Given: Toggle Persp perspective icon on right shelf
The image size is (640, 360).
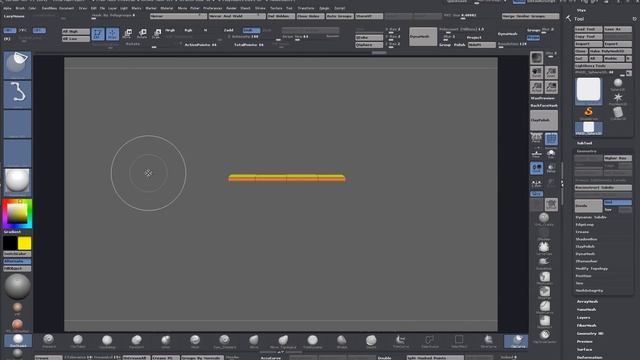Looking at the screenshot, I should [536, 139].
